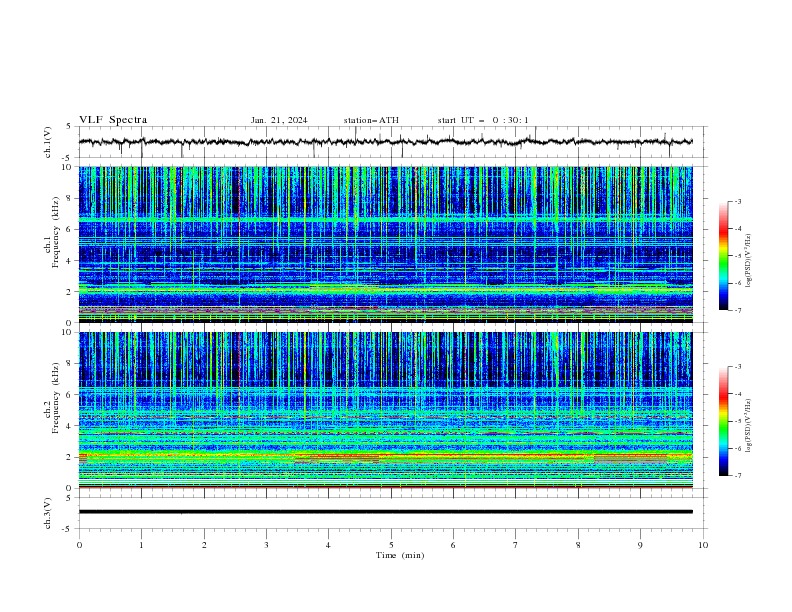Click the "8" tick on ch.2 frequency axis
The width and height of the screenshot is (792, 612).
click(x=71, y=364)
